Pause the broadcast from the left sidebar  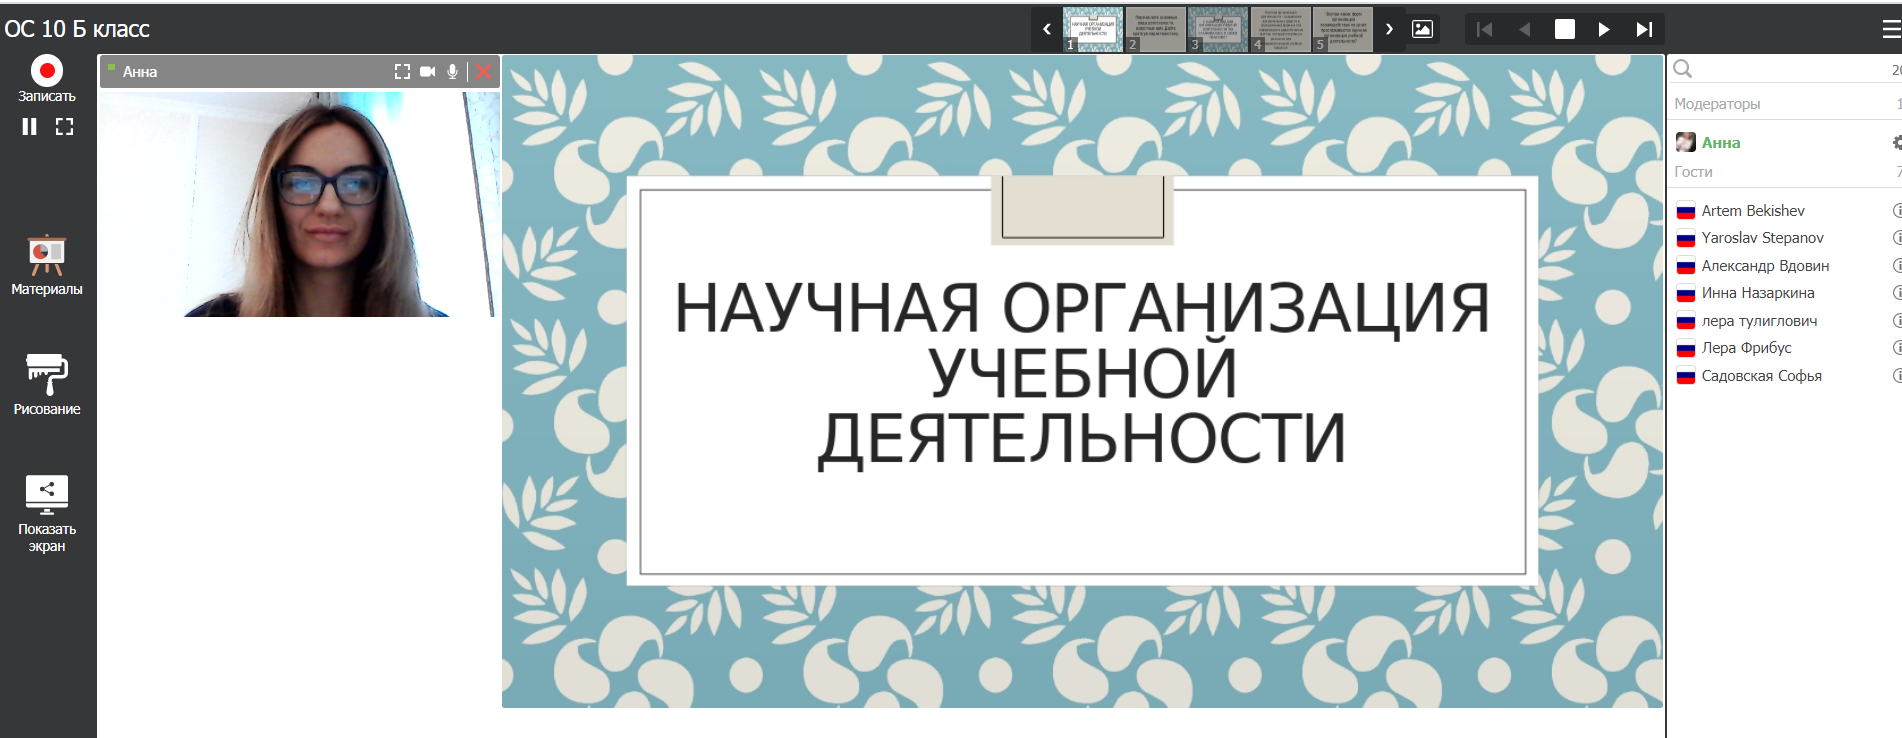pos(30,127)
